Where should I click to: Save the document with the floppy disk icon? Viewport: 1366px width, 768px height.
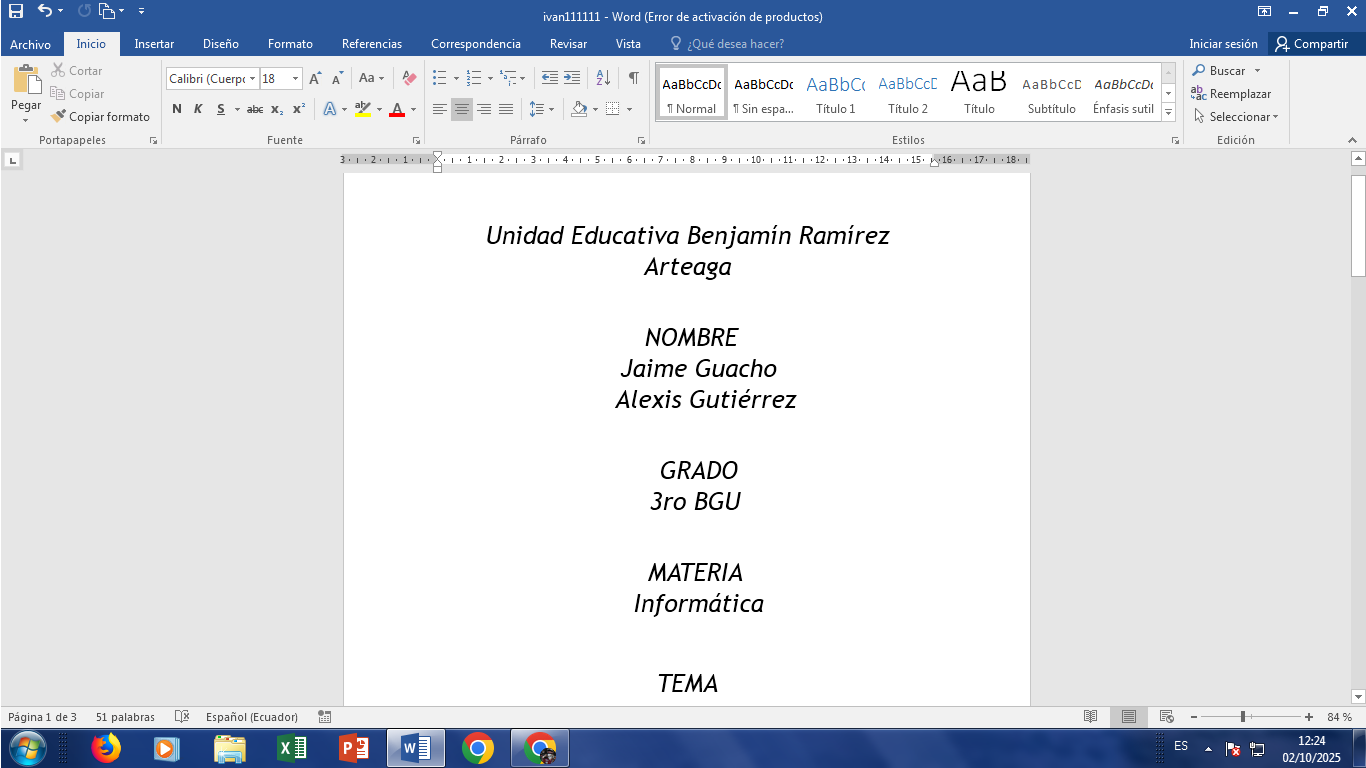coord(16,11)
